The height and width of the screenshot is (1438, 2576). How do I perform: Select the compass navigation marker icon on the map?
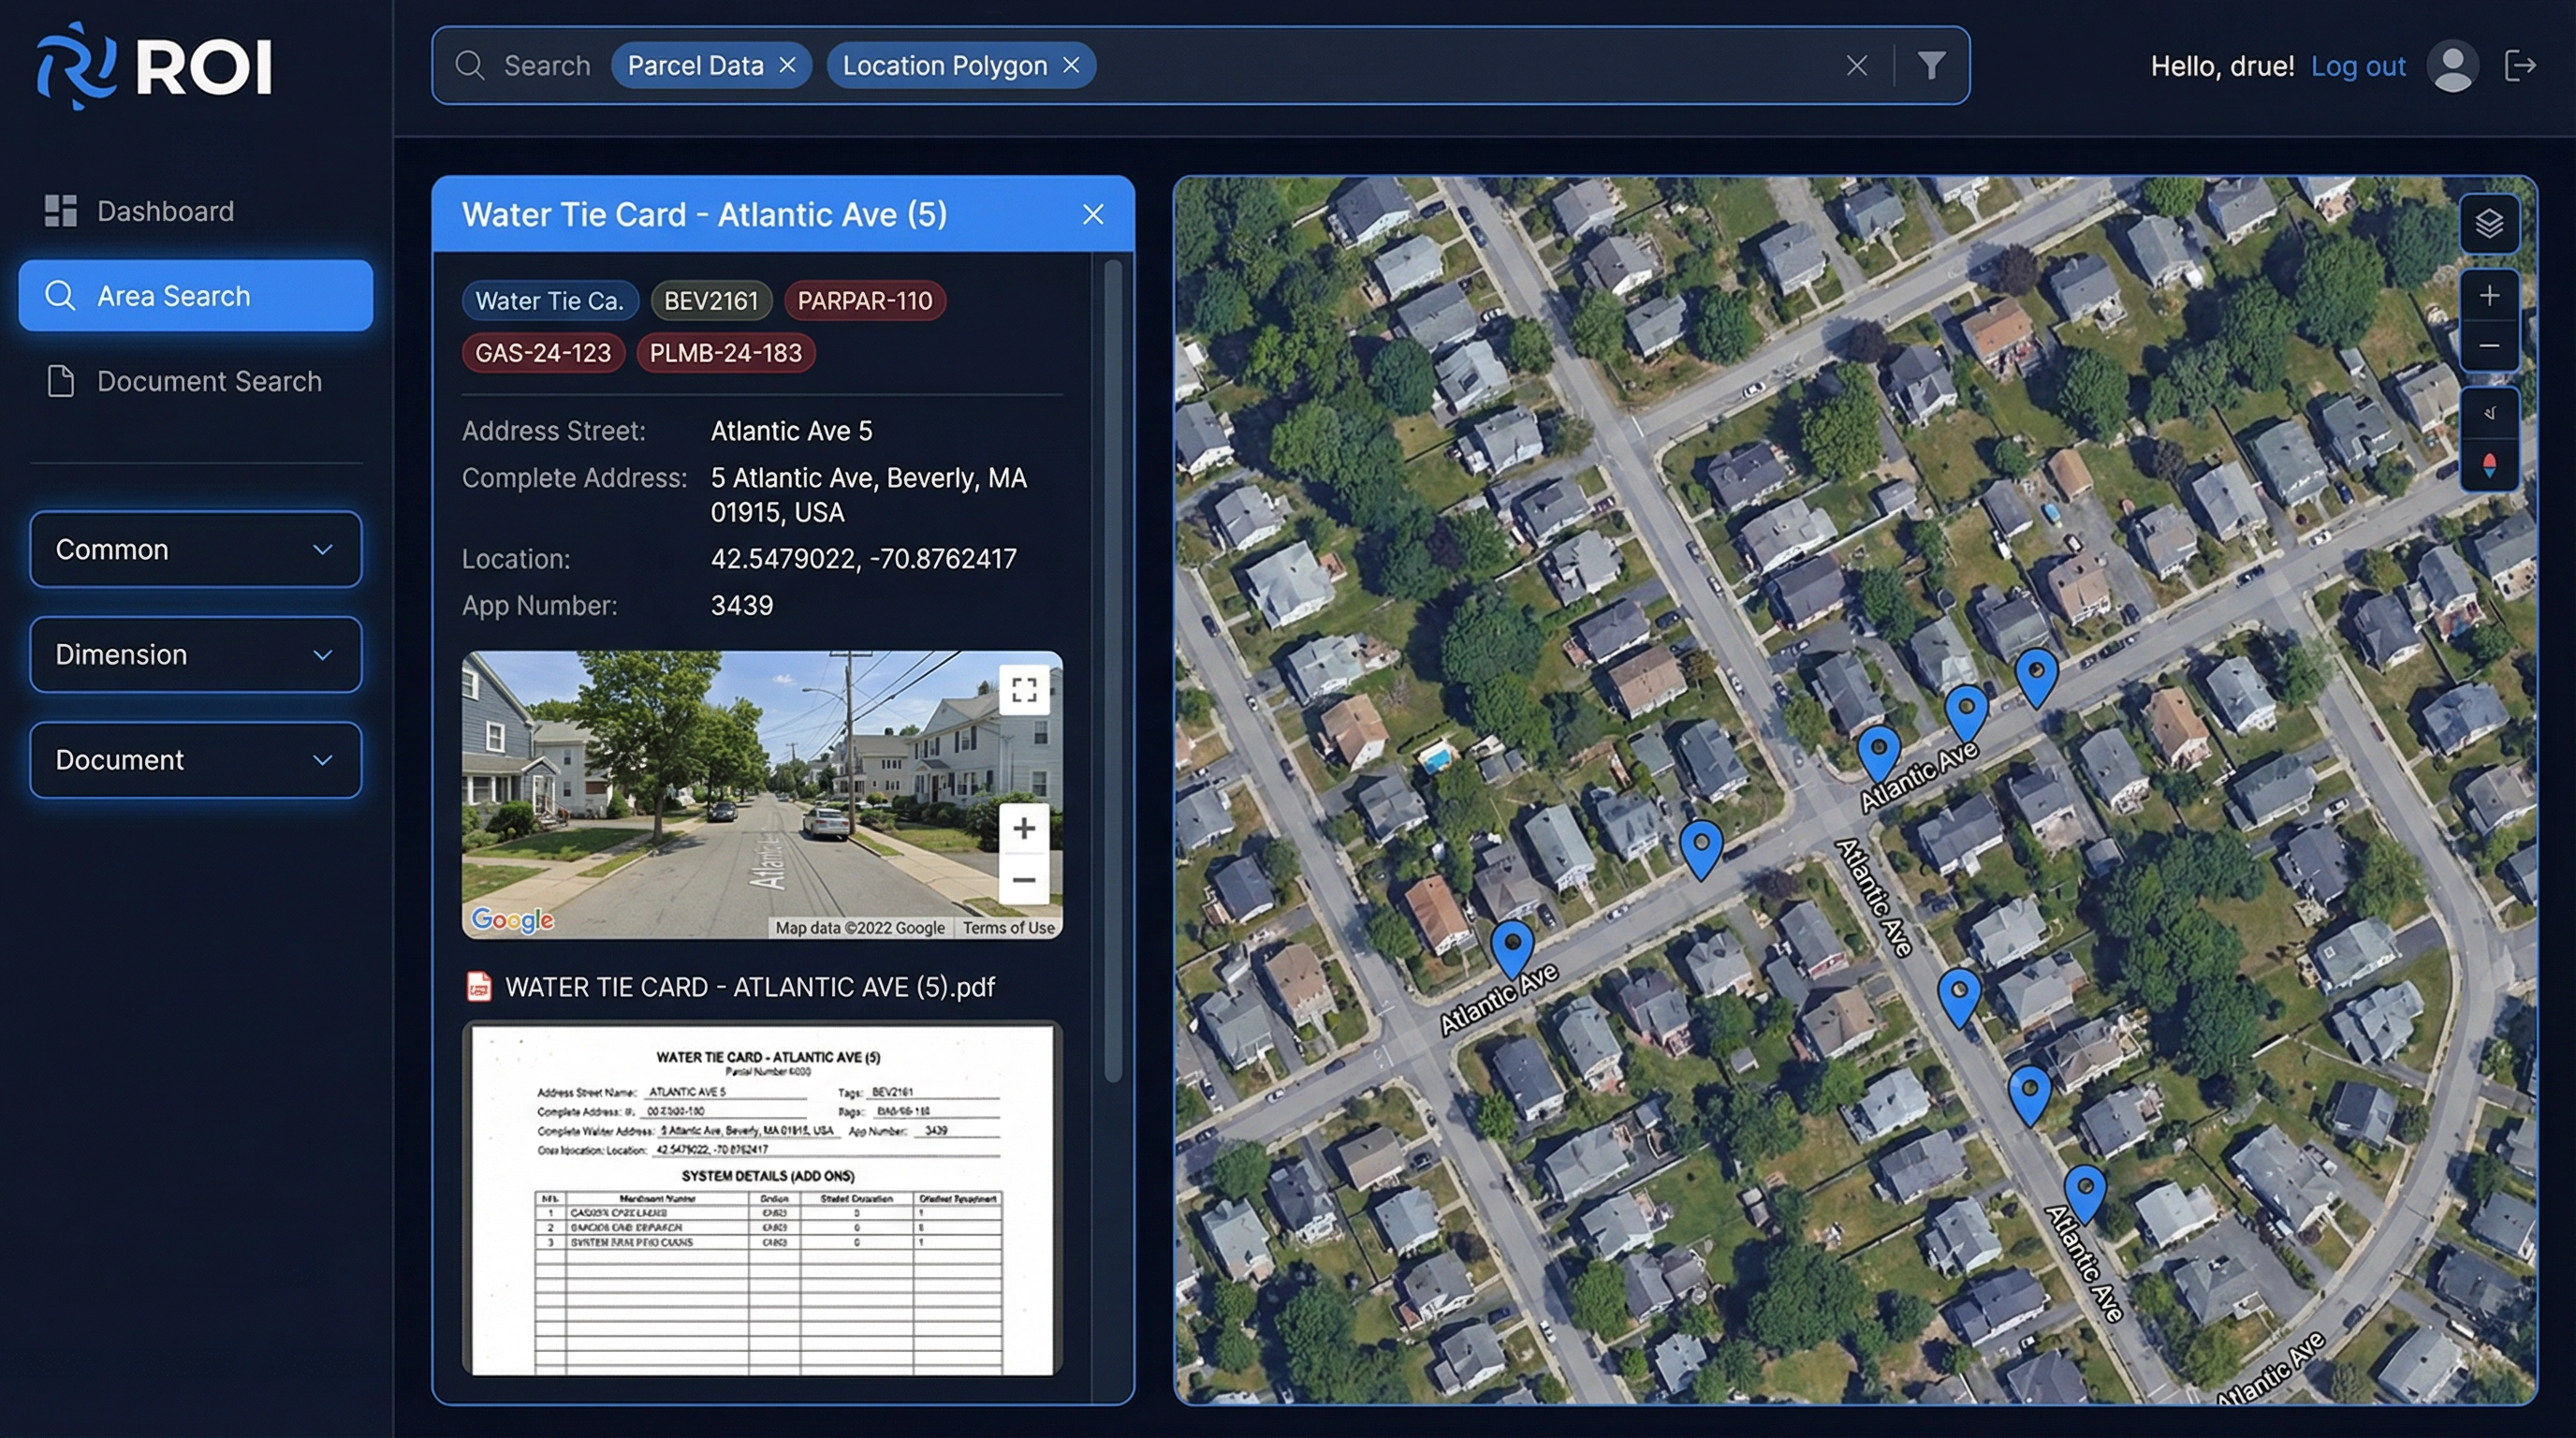tap(2490, 463)
